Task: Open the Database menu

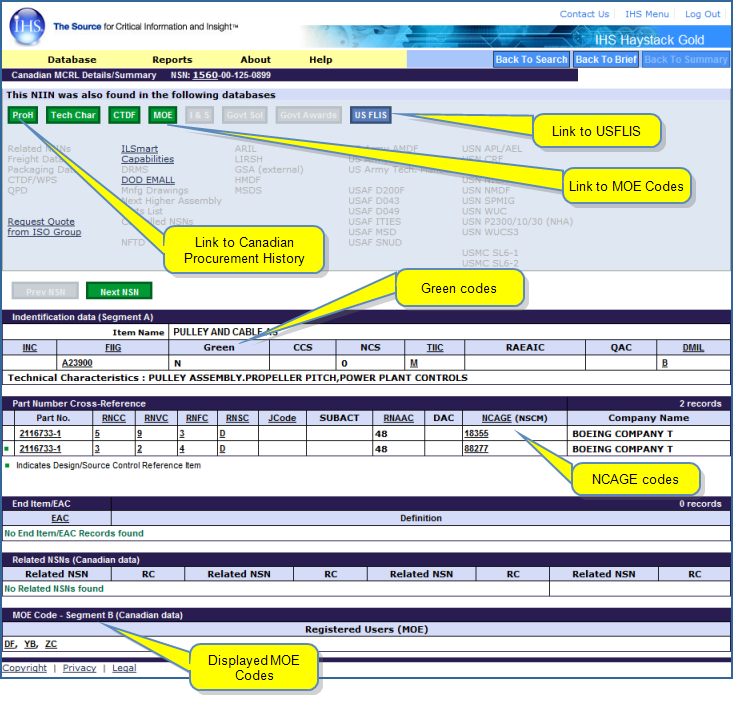Action: coord(72,60)
